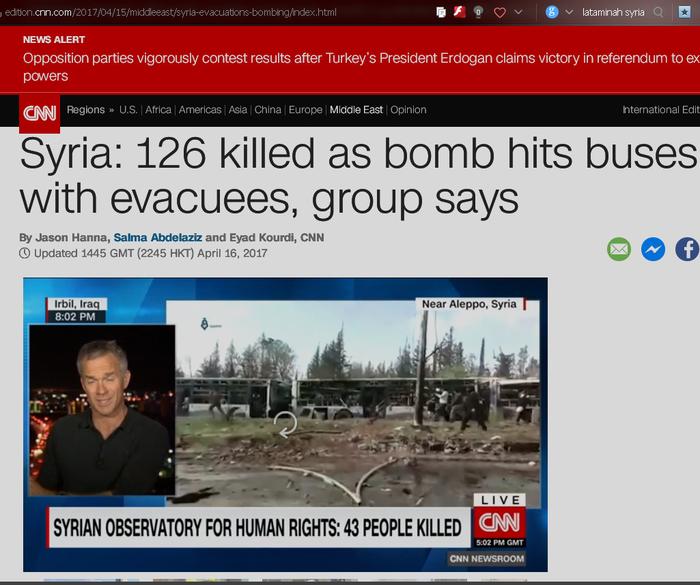Viewport: 700px width, 585px height.
Task: Select Europe in the CNN navigation
Action: (x=305, y=110)
